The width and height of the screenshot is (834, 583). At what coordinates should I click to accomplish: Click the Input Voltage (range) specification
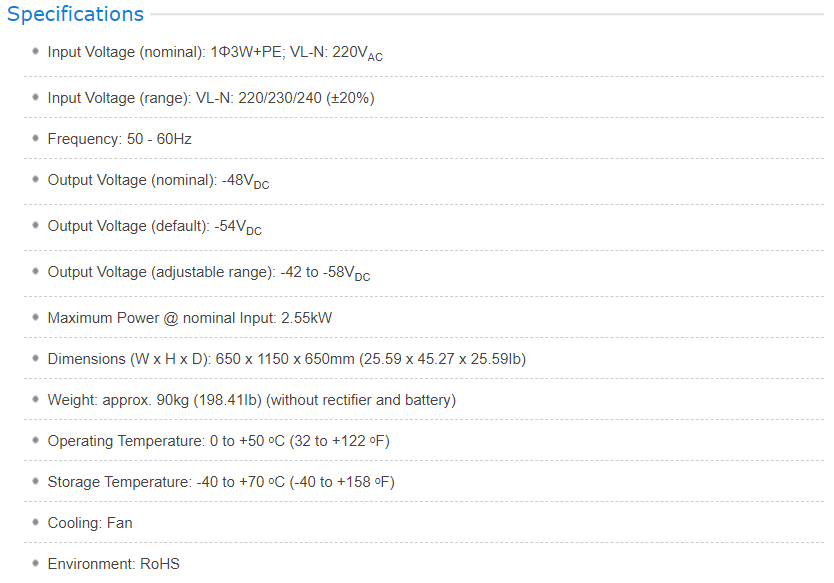click(x=211, y=98)
